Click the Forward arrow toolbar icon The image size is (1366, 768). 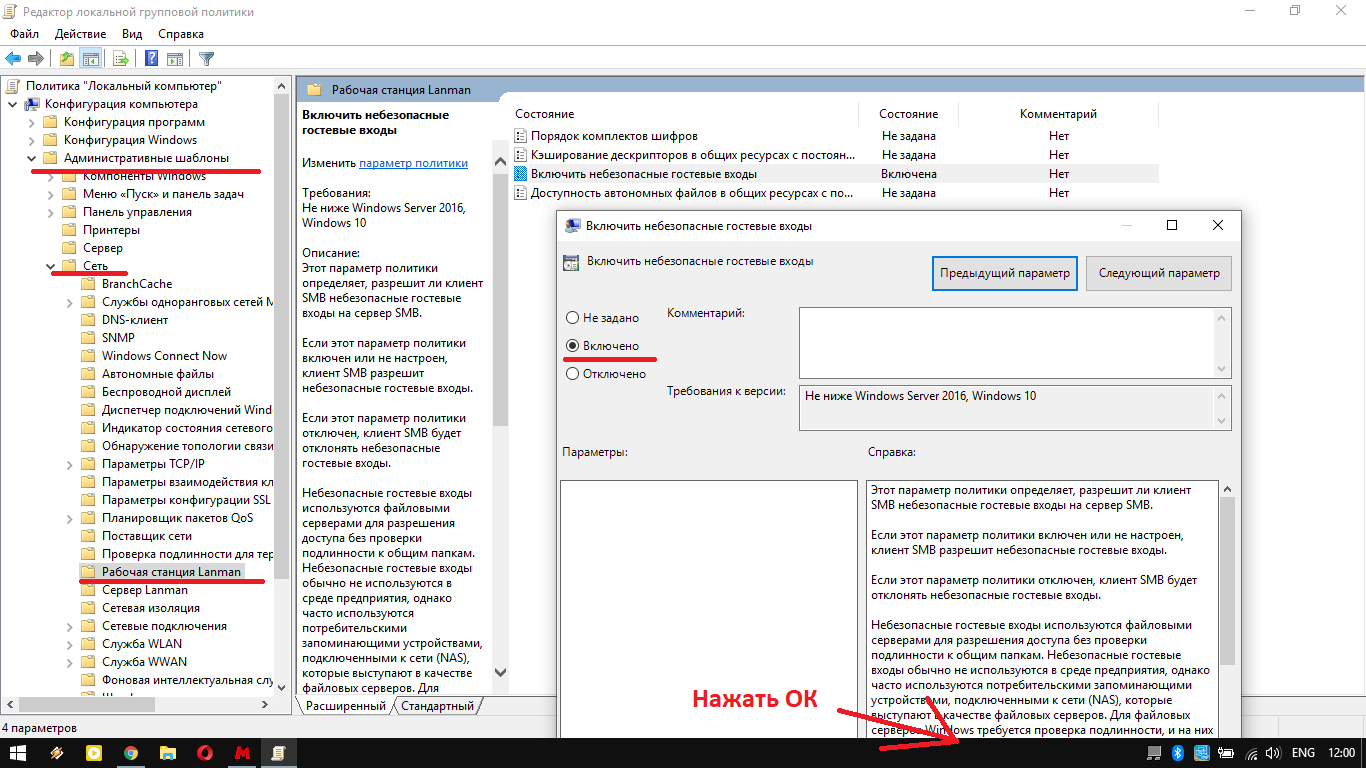pos(37,58)
